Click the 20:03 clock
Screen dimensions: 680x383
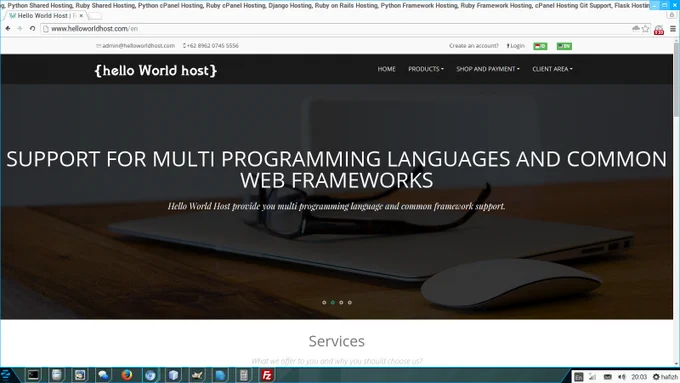pyautogui.click(x=639, y=377)
